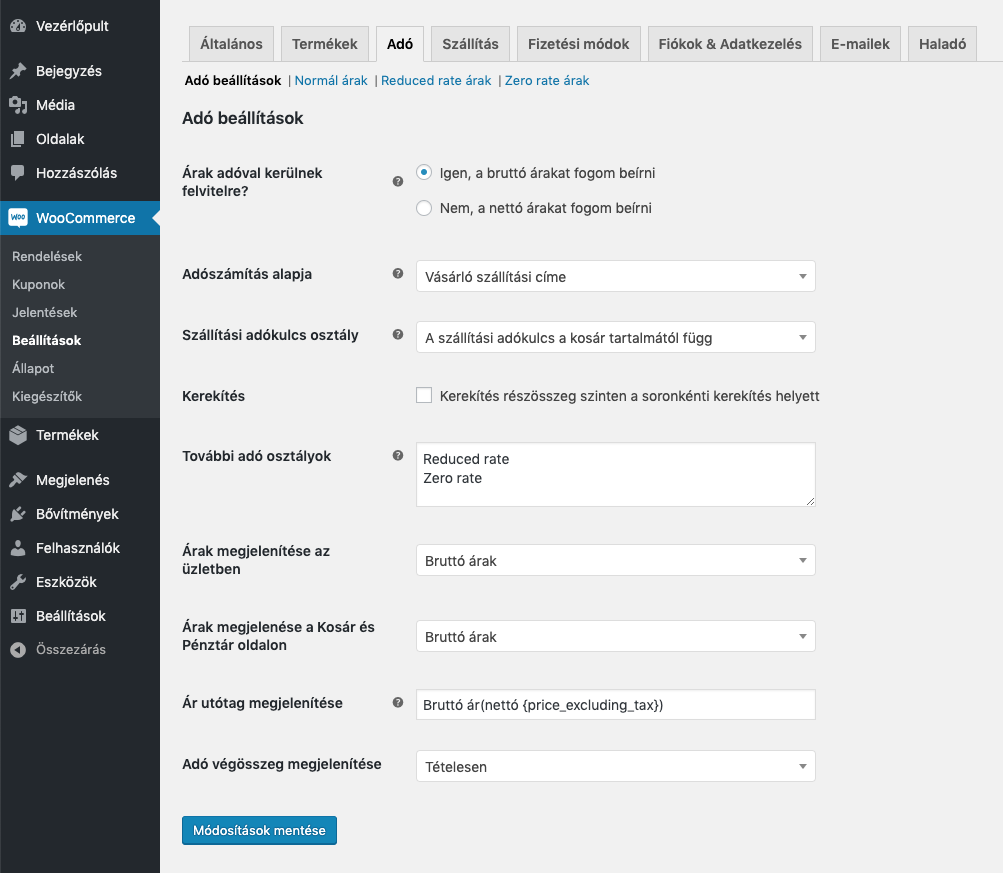Open the Fizetési módok tab

click(x=578, y=43)
